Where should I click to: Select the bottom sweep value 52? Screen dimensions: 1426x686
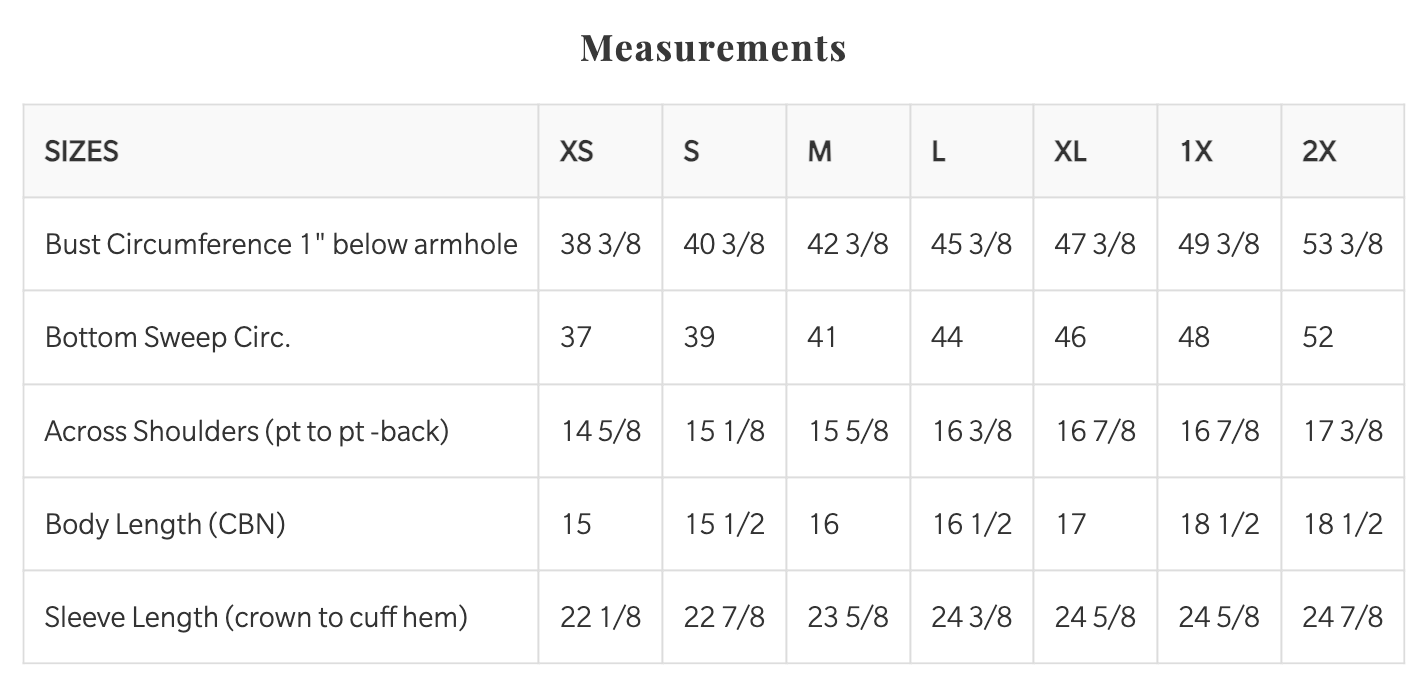pyautogui.click(x=1318, y=337)
